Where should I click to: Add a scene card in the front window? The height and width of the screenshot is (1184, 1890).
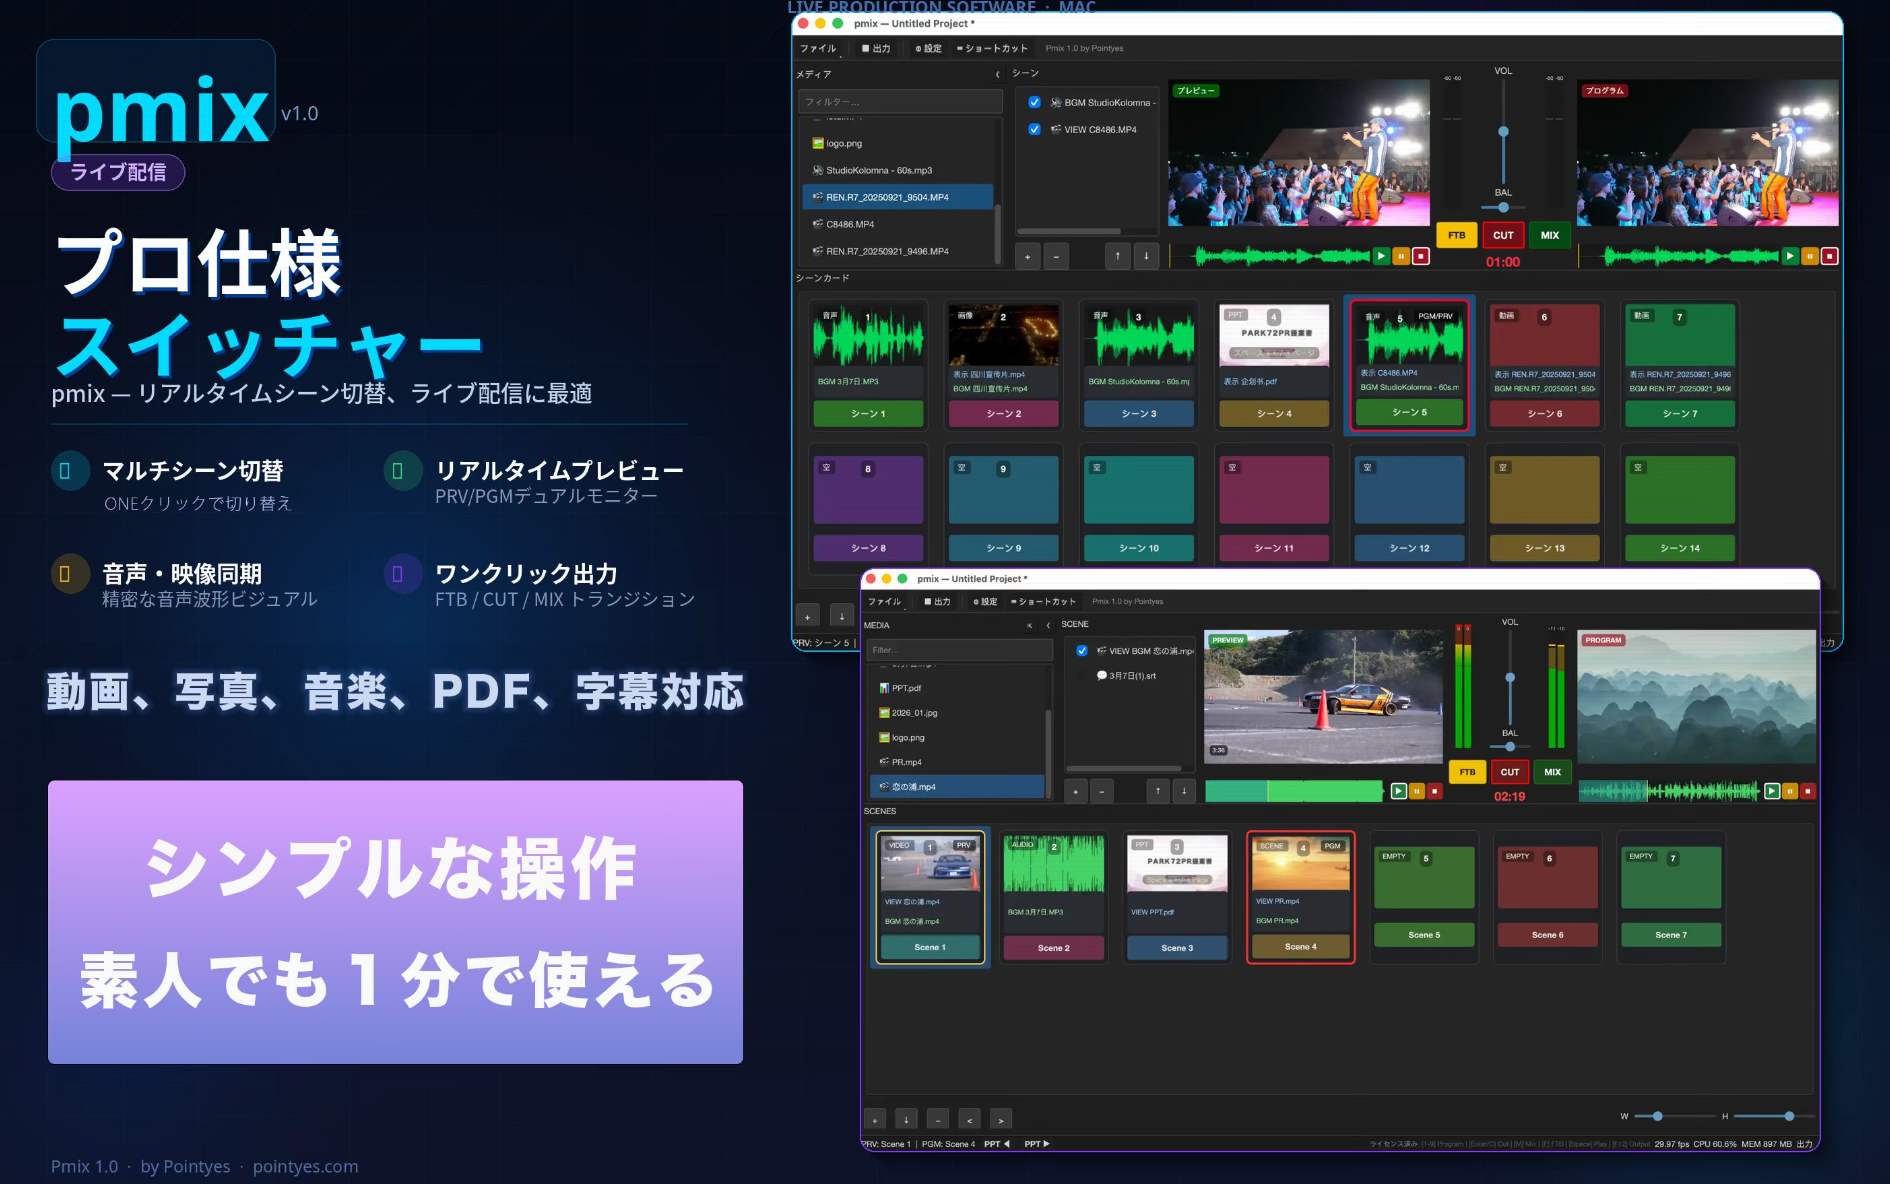coord(875,1120)
